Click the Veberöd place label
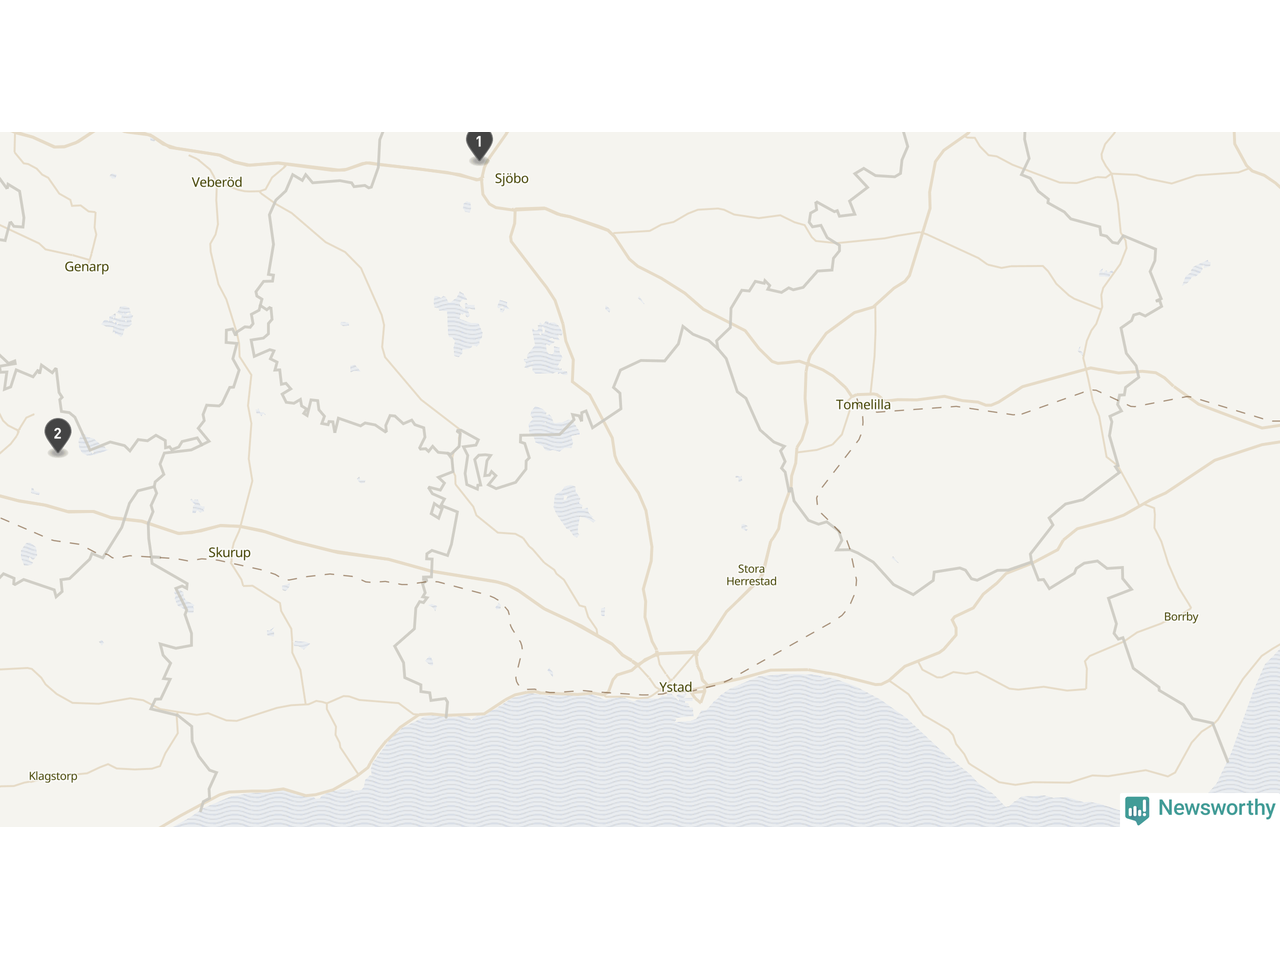1280x960 pixels. coord(217,182)
